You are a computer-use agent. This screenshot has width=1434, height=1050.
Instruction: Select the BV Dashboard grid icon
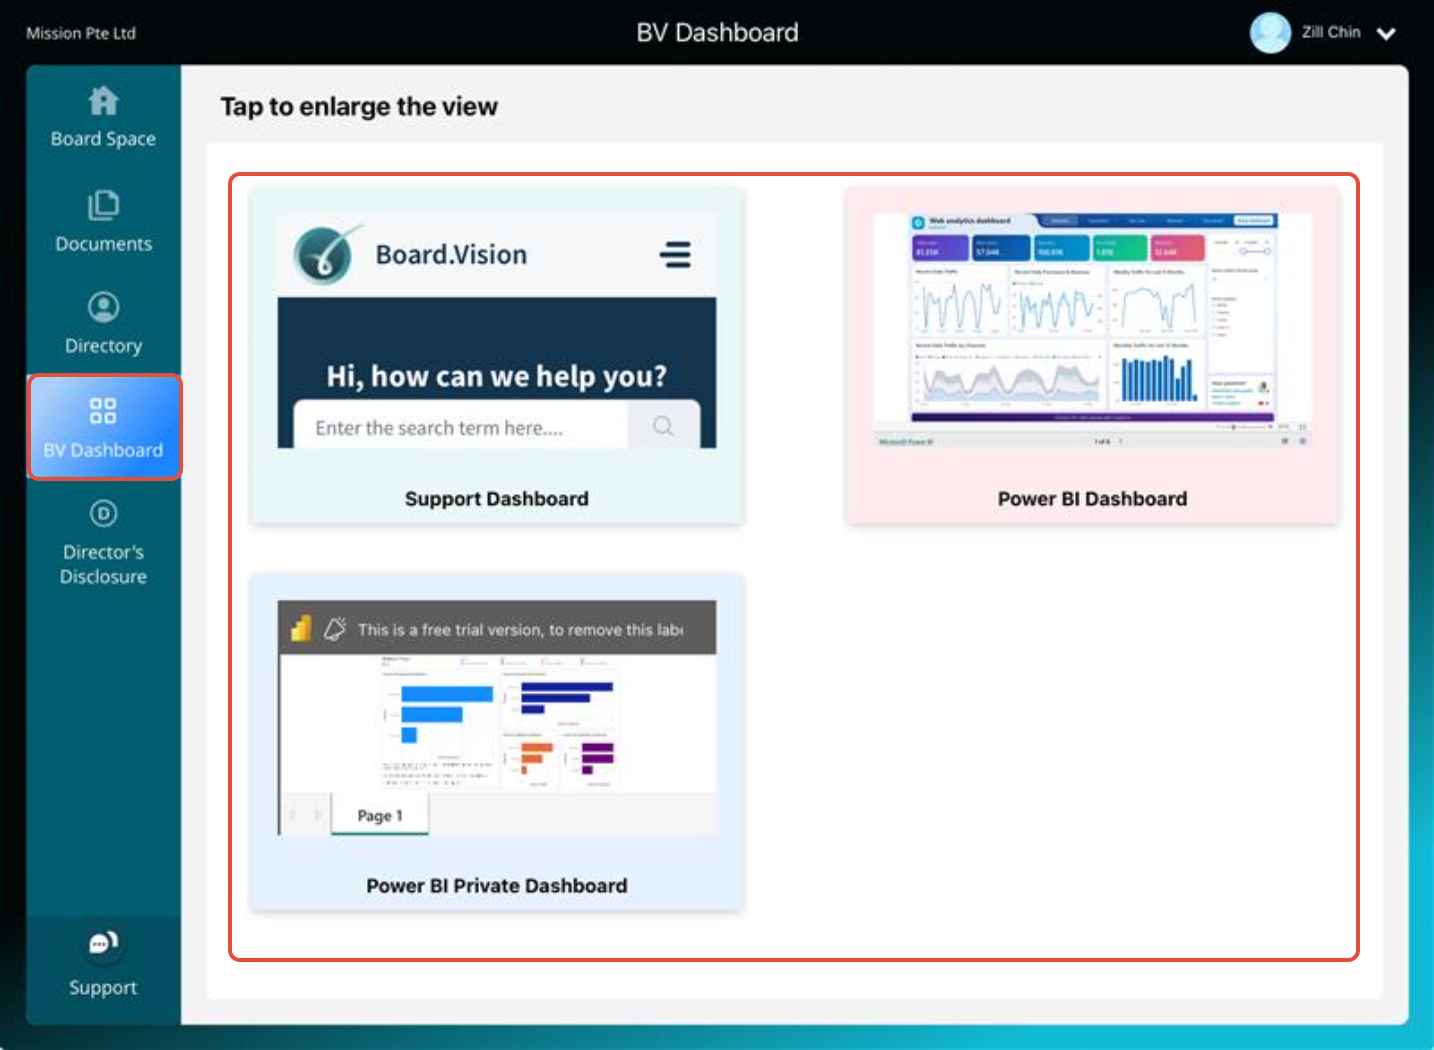click(103, 411)
